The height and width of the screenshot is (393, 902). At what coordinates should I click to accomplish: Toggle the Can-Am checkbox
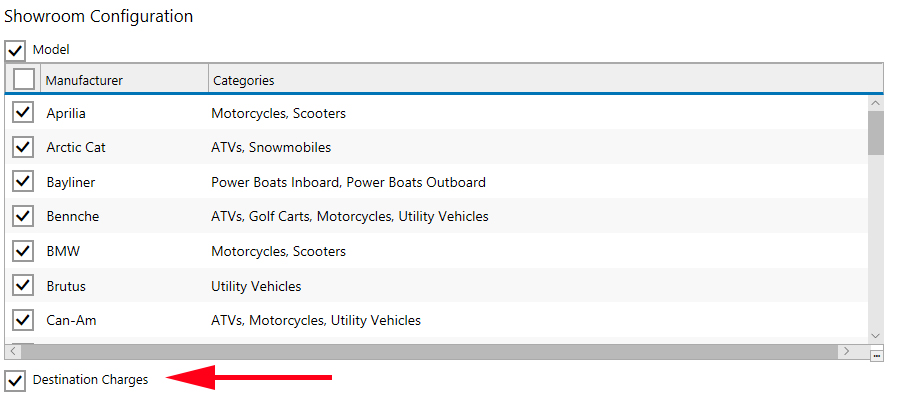[x=23, y=319]
